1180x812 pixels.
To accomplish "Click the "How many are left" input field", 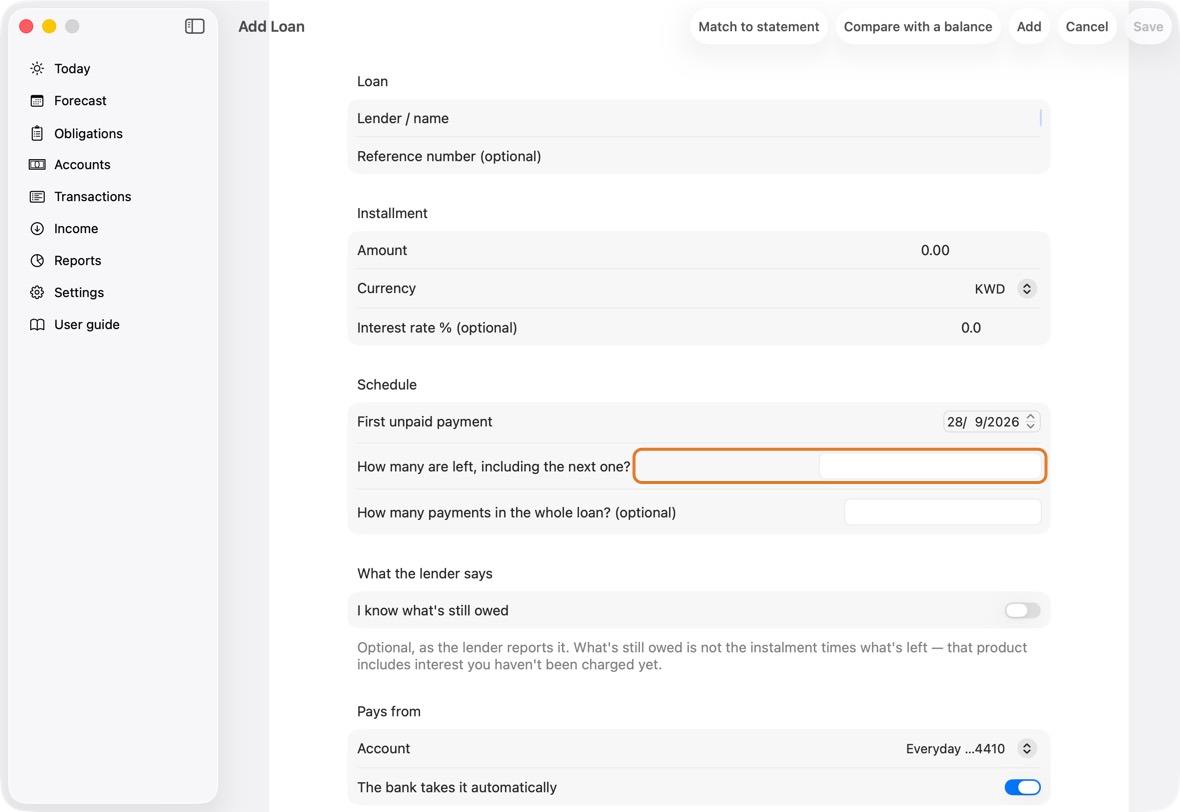I will point(929,467).
